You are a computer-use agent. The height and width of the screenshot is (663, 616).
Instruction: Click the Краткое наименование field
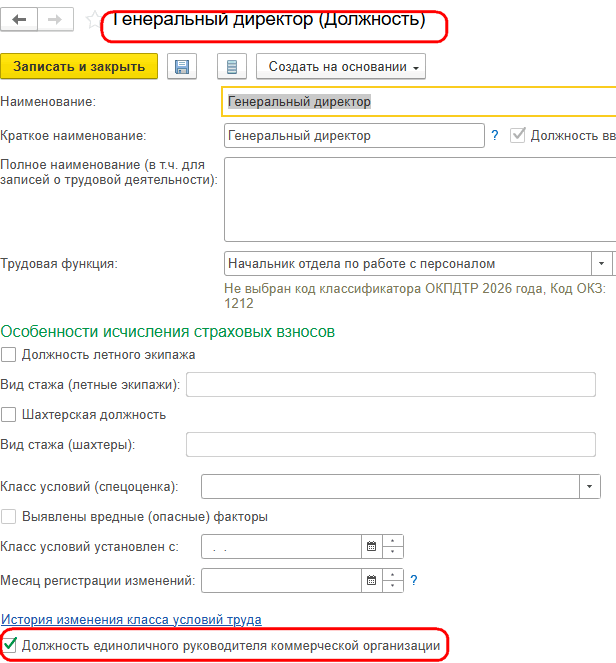354,135
